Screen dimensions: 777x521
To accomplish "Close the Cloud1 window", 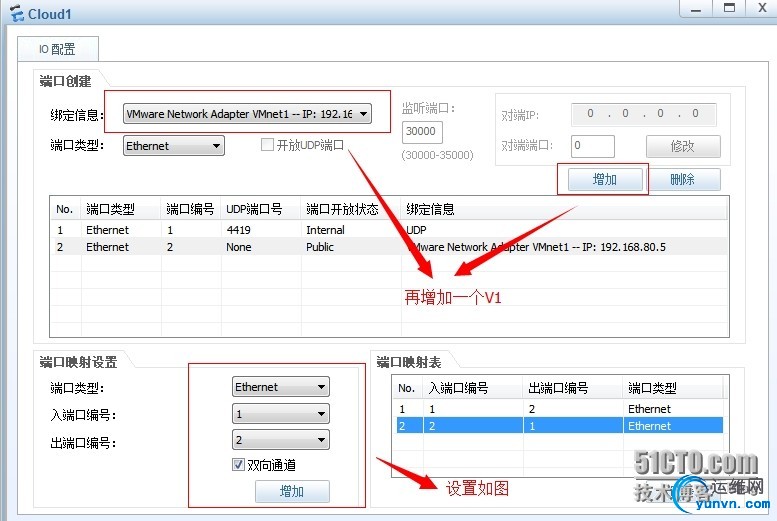I will tap(762, 8).
